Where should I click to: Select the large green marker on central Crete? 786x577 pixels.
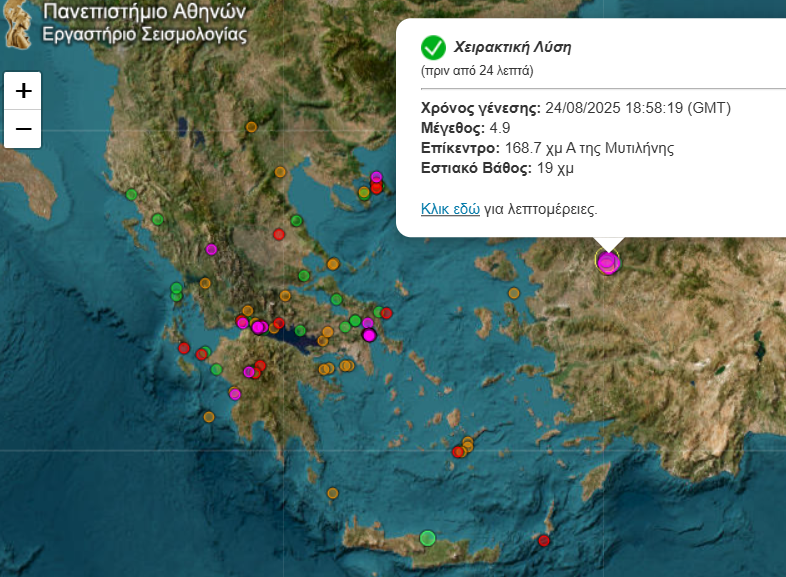click(427, 538)
